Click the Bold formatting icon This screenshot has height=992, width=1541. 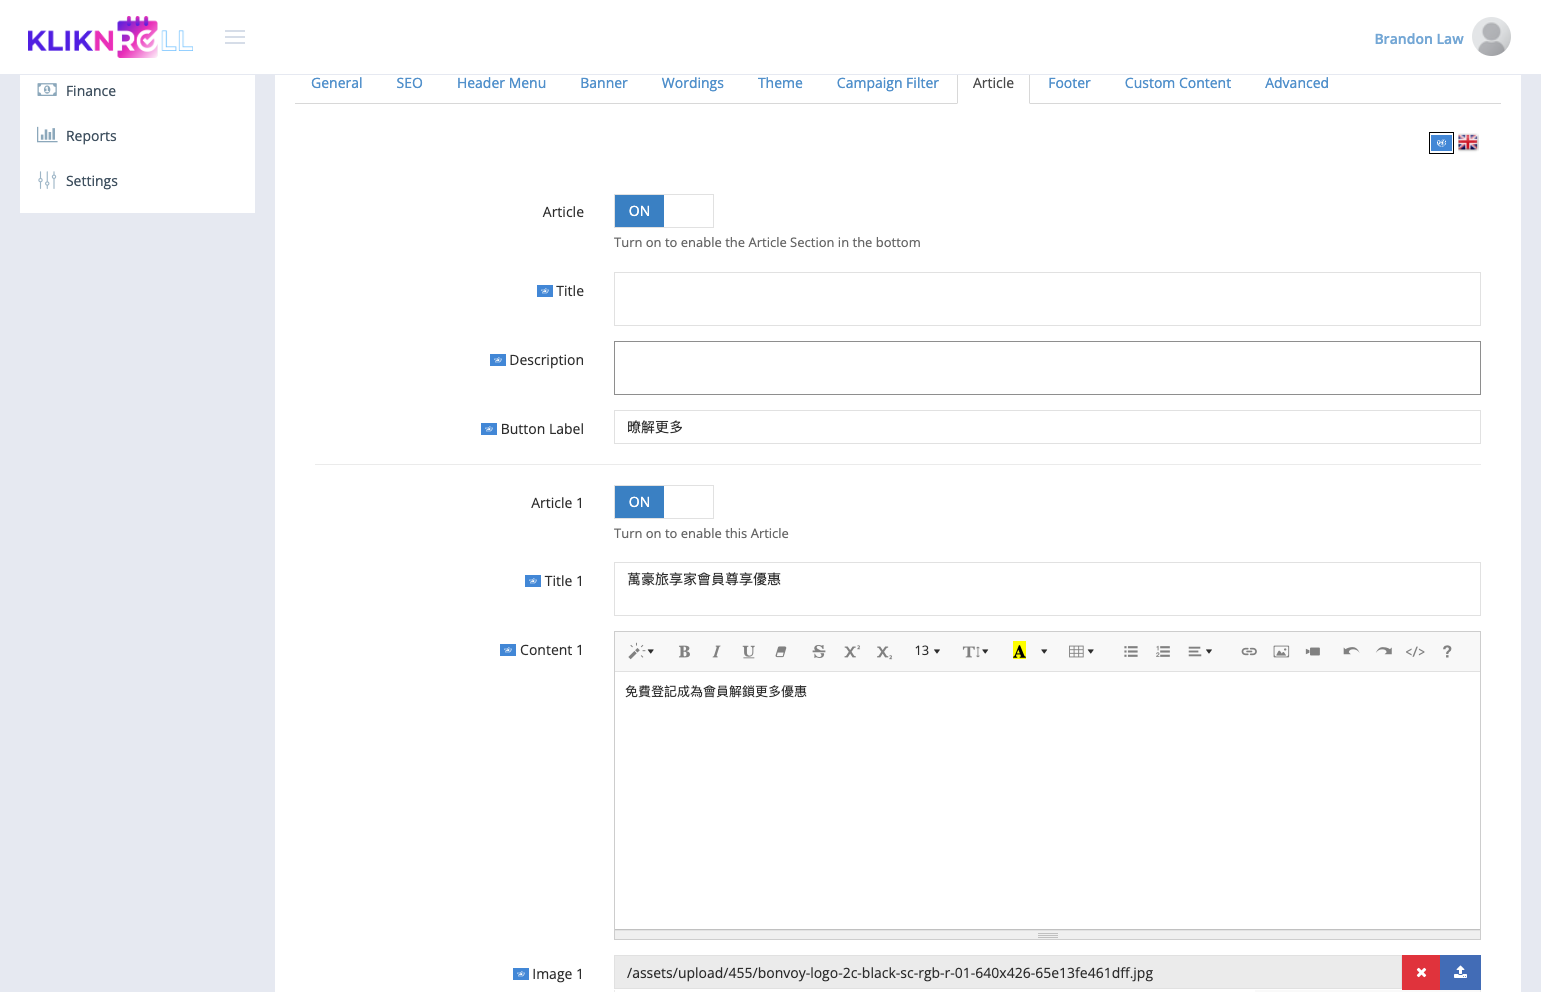click(x=684, y=652)
